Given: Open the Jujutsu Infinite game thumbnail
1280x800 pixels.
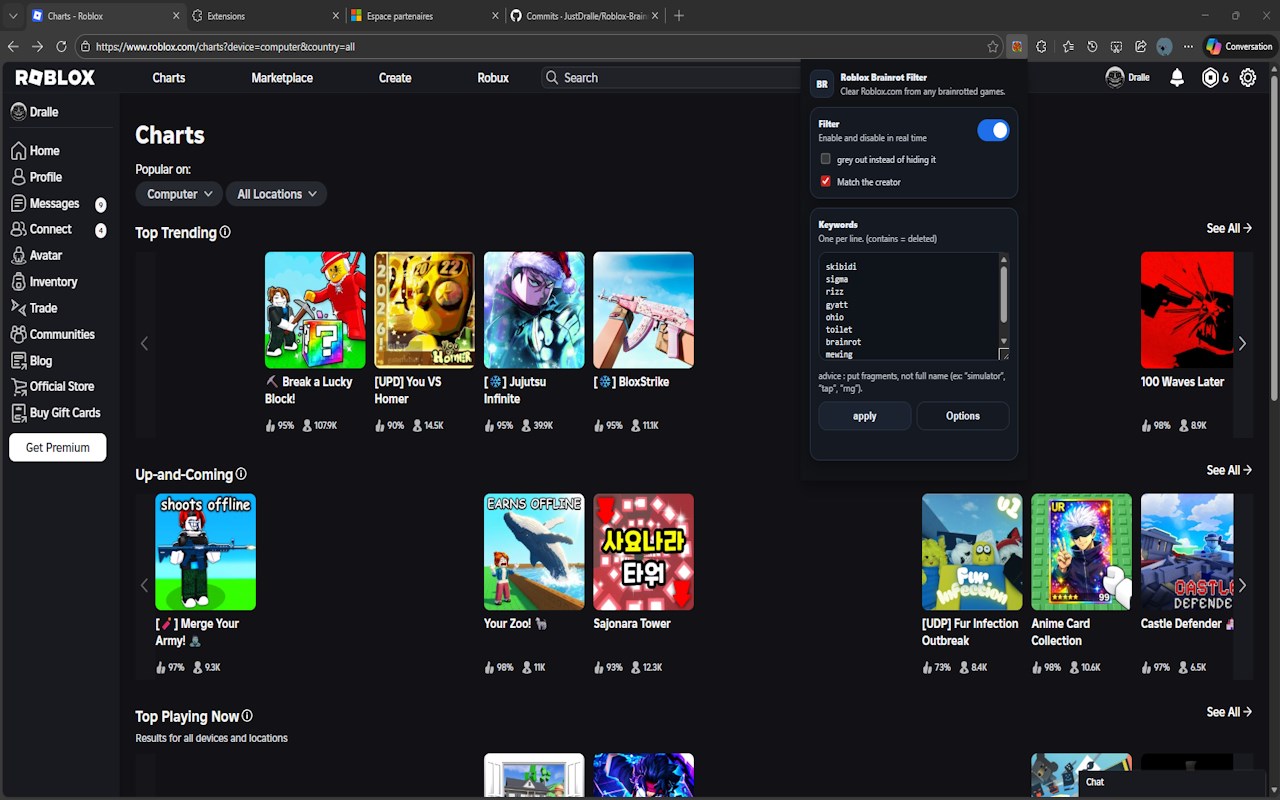Looking at the screenshot, I should [x=534, y=310].
